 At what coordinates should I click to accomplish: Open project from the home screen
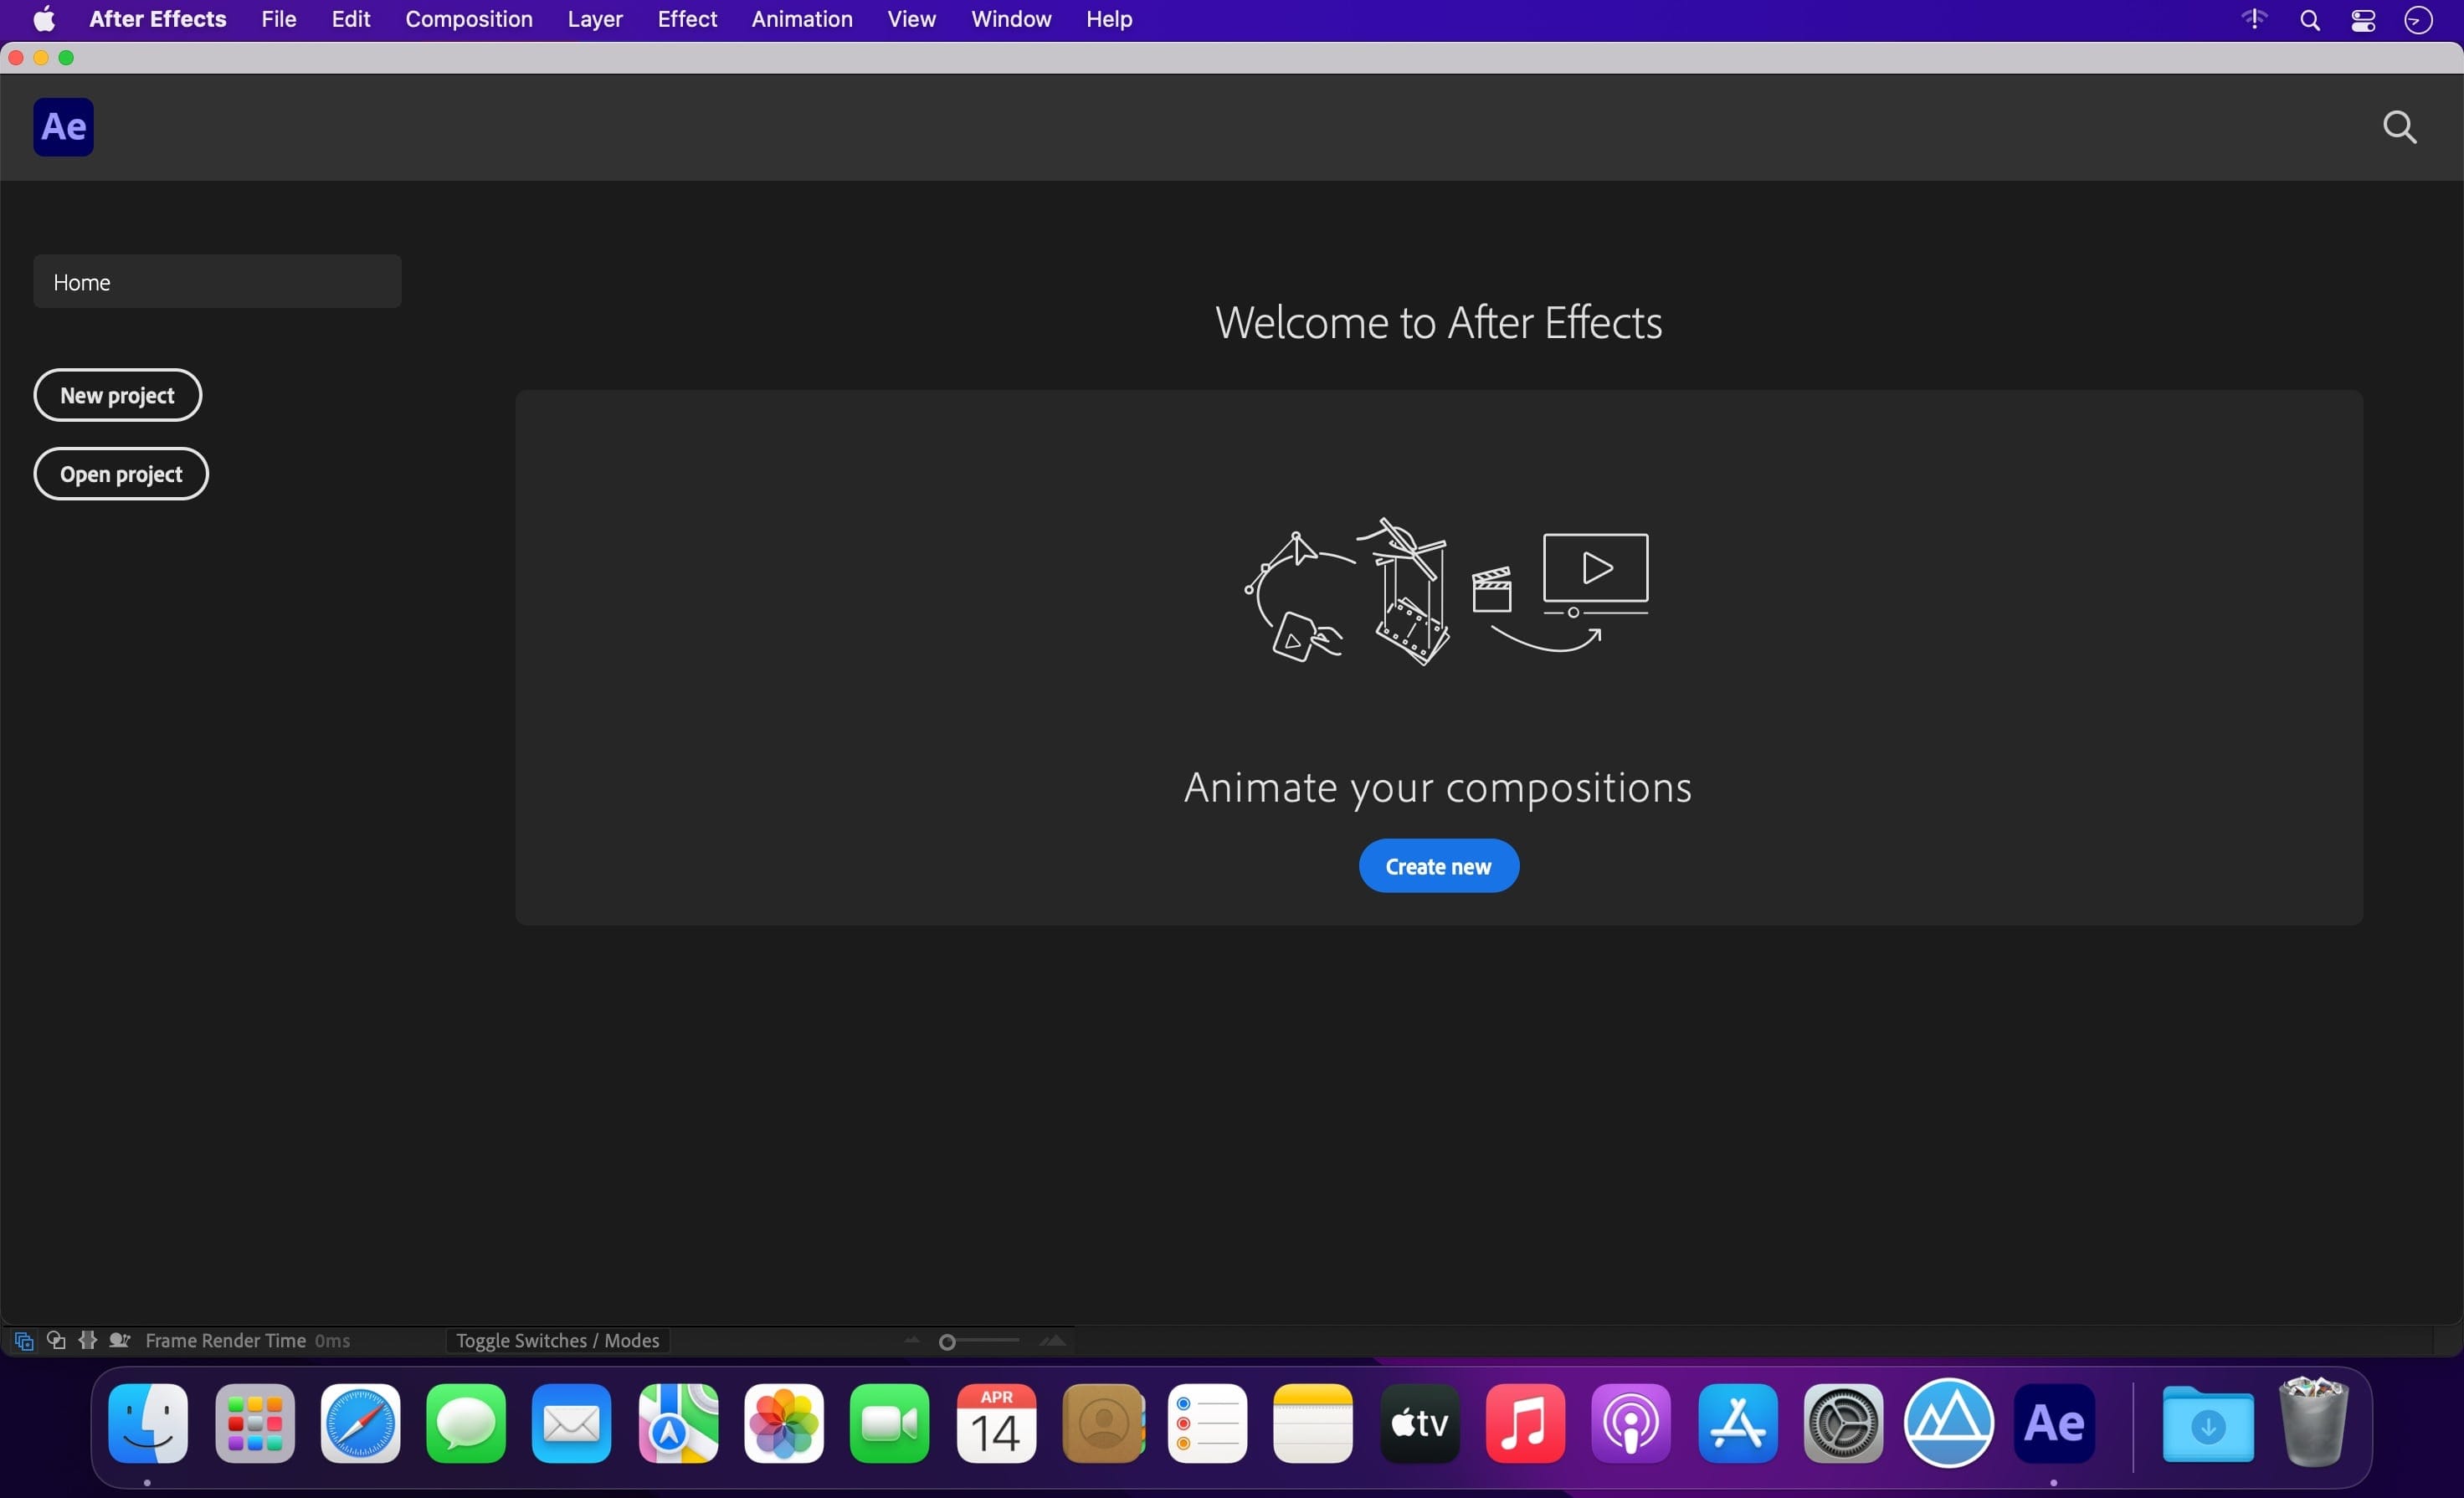pyautogui.click(x=120, y=474)
